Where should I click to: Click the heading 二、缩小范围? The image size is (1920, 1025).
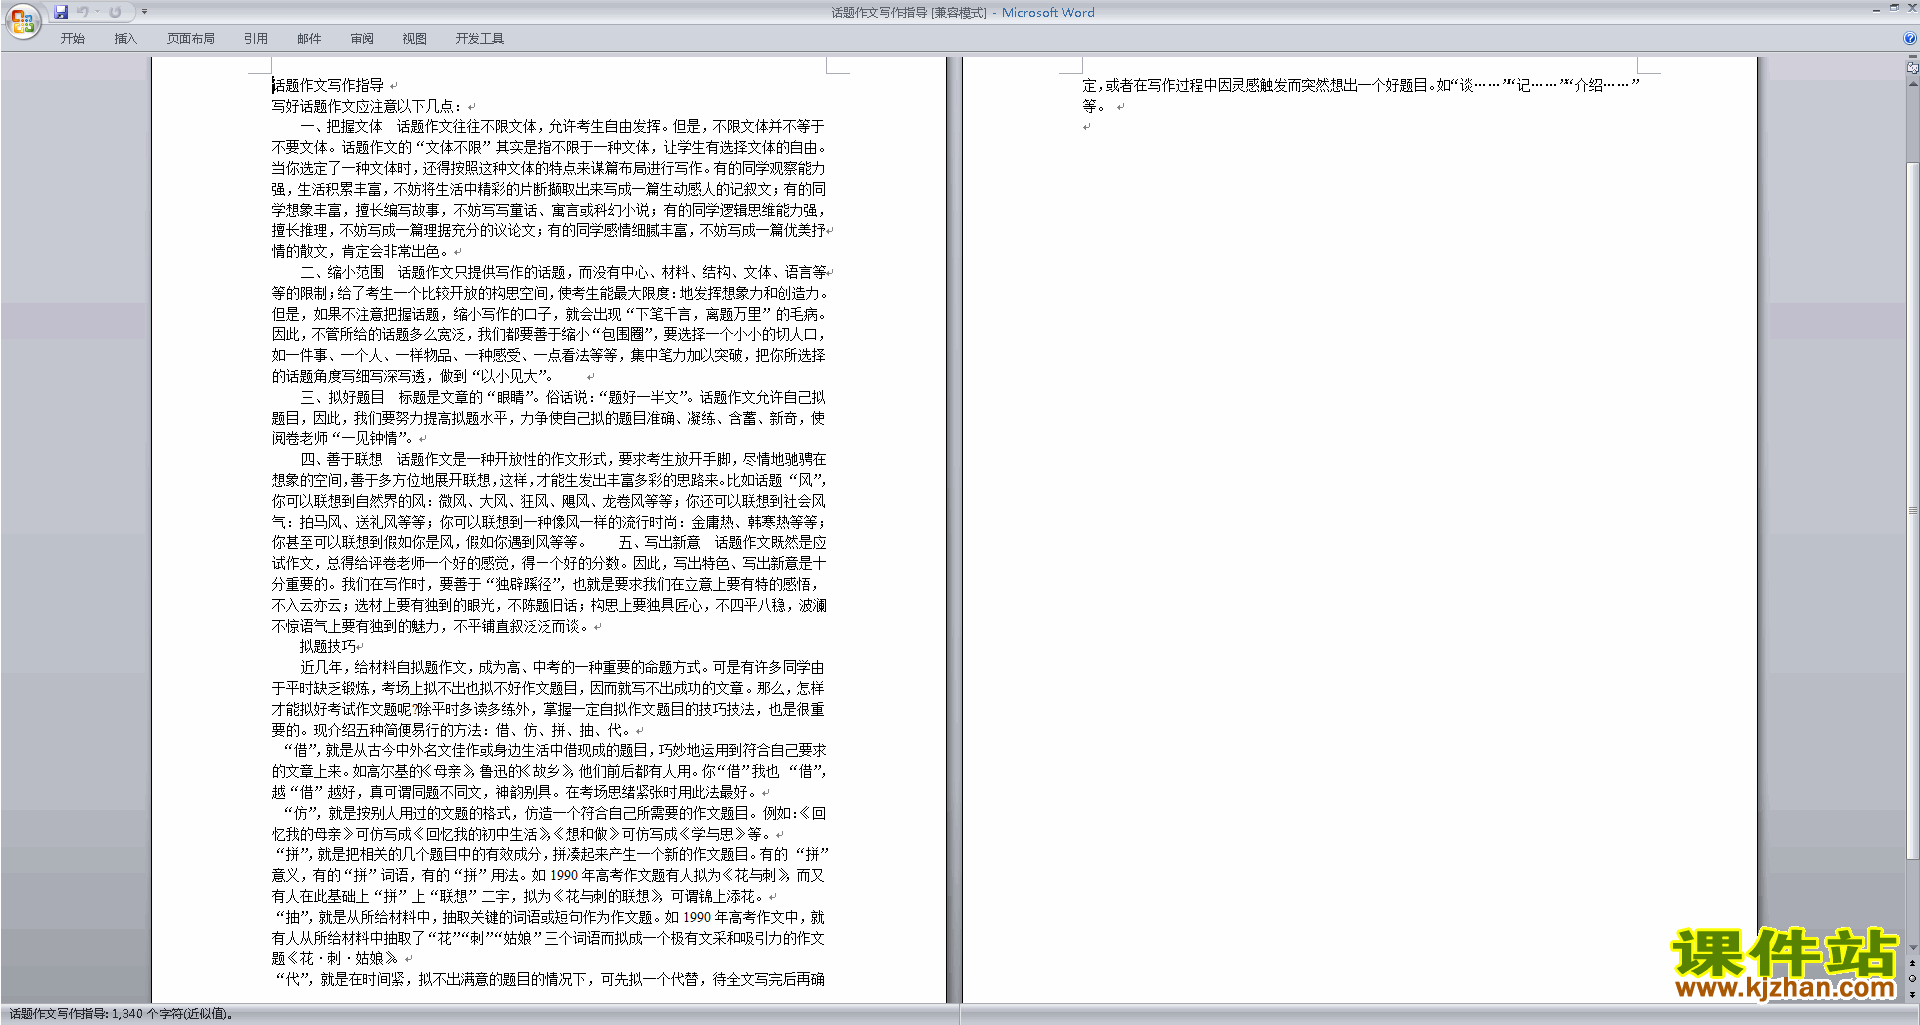(342, 272)
